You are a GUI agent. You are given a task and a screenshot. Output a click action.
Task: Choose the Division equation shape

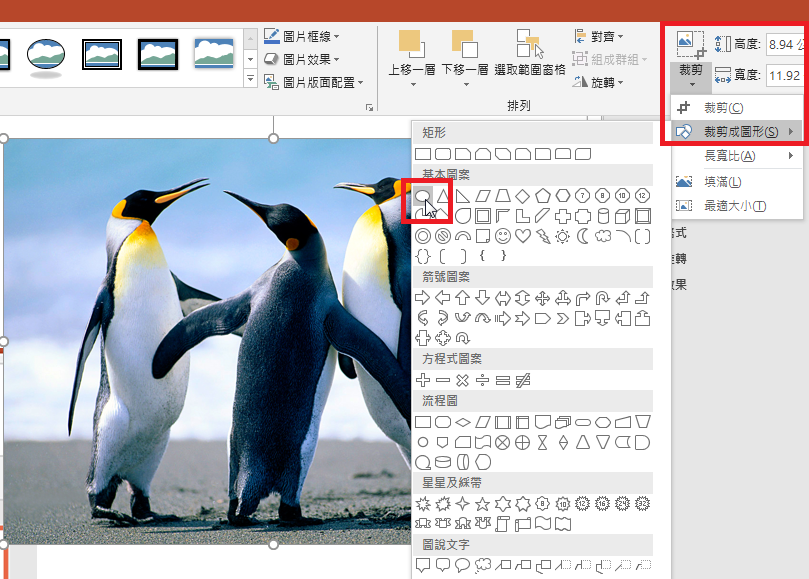coord(483,380)
